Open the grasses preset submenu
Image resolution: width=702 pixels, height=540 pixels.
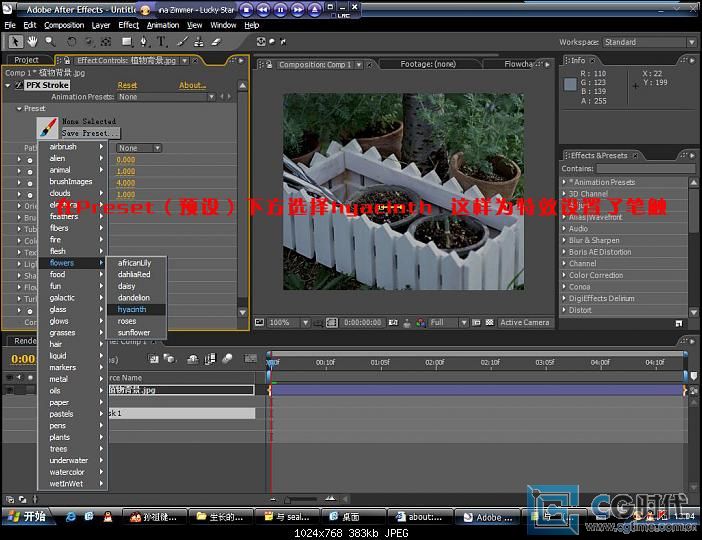73,333
